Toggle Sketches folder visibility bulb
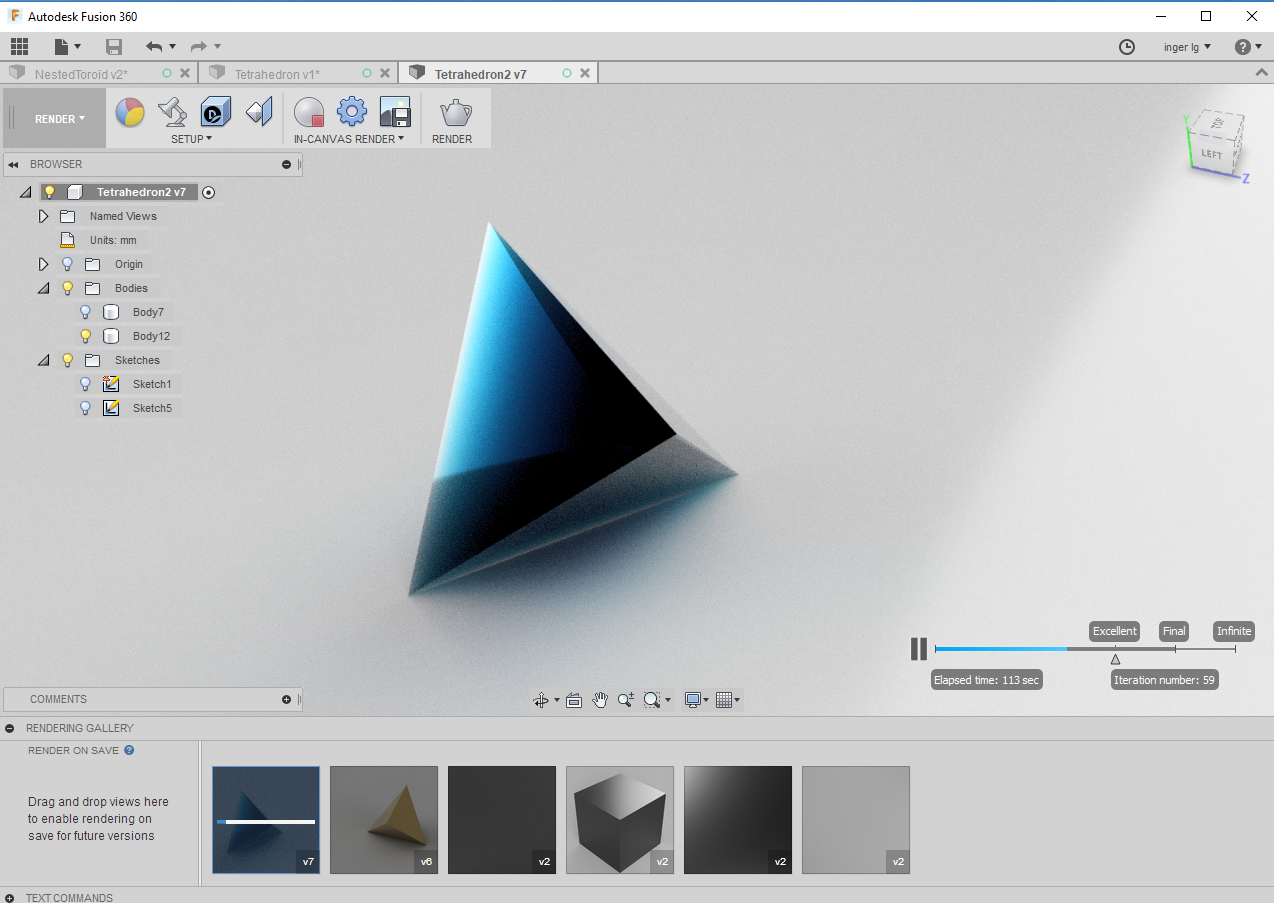 [68, 360]
